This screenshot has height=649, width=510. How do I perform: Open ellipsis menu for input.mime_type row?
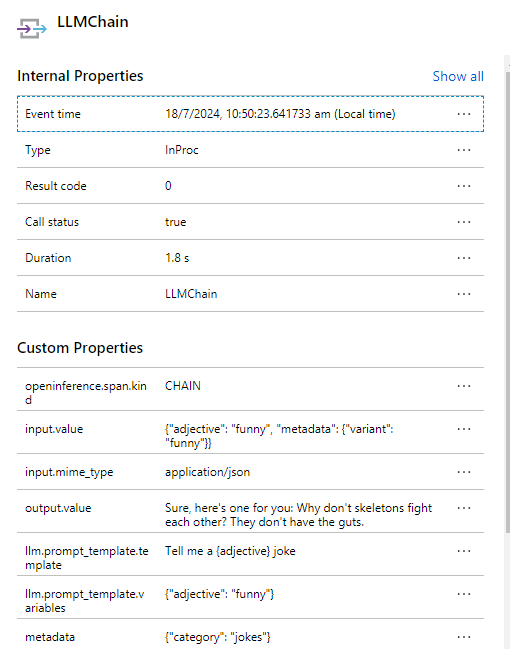pyautogui.click(x=464, y=472)
